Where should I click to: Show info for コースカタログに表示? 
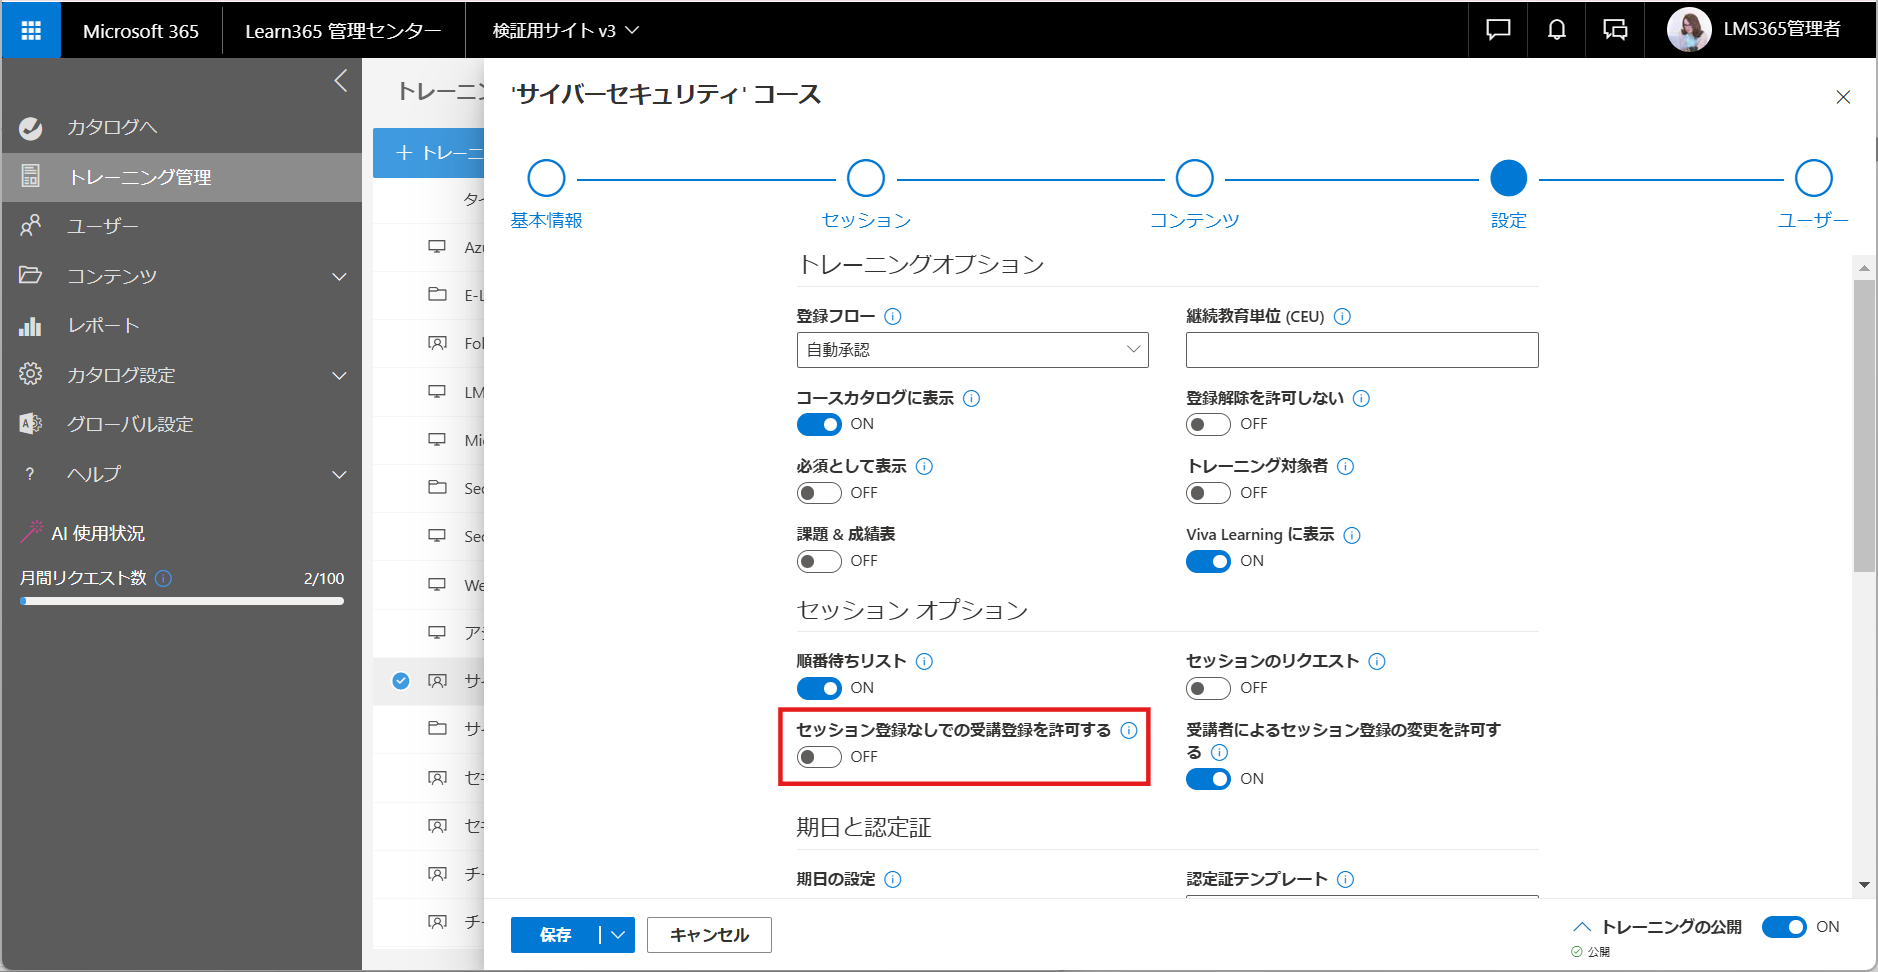(x=971, y=398)
